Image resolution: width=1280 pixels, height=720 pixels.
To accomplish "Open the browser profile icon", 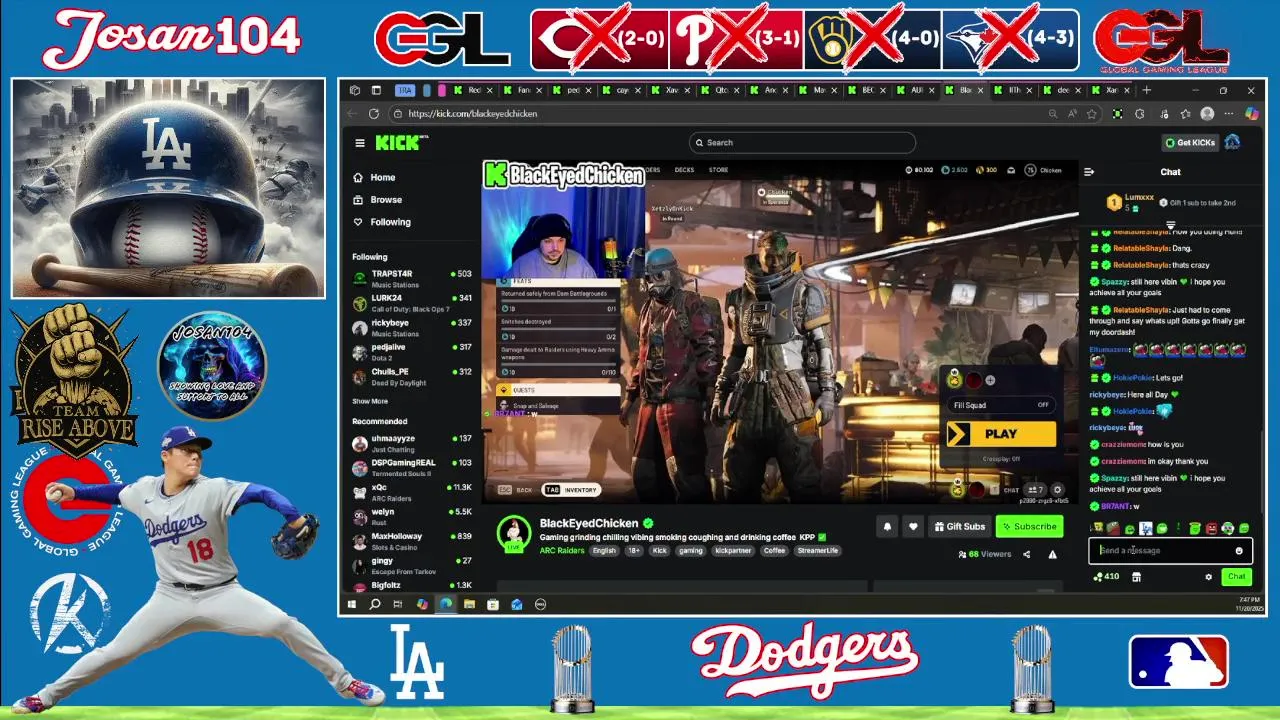I will click(1207, 114).
